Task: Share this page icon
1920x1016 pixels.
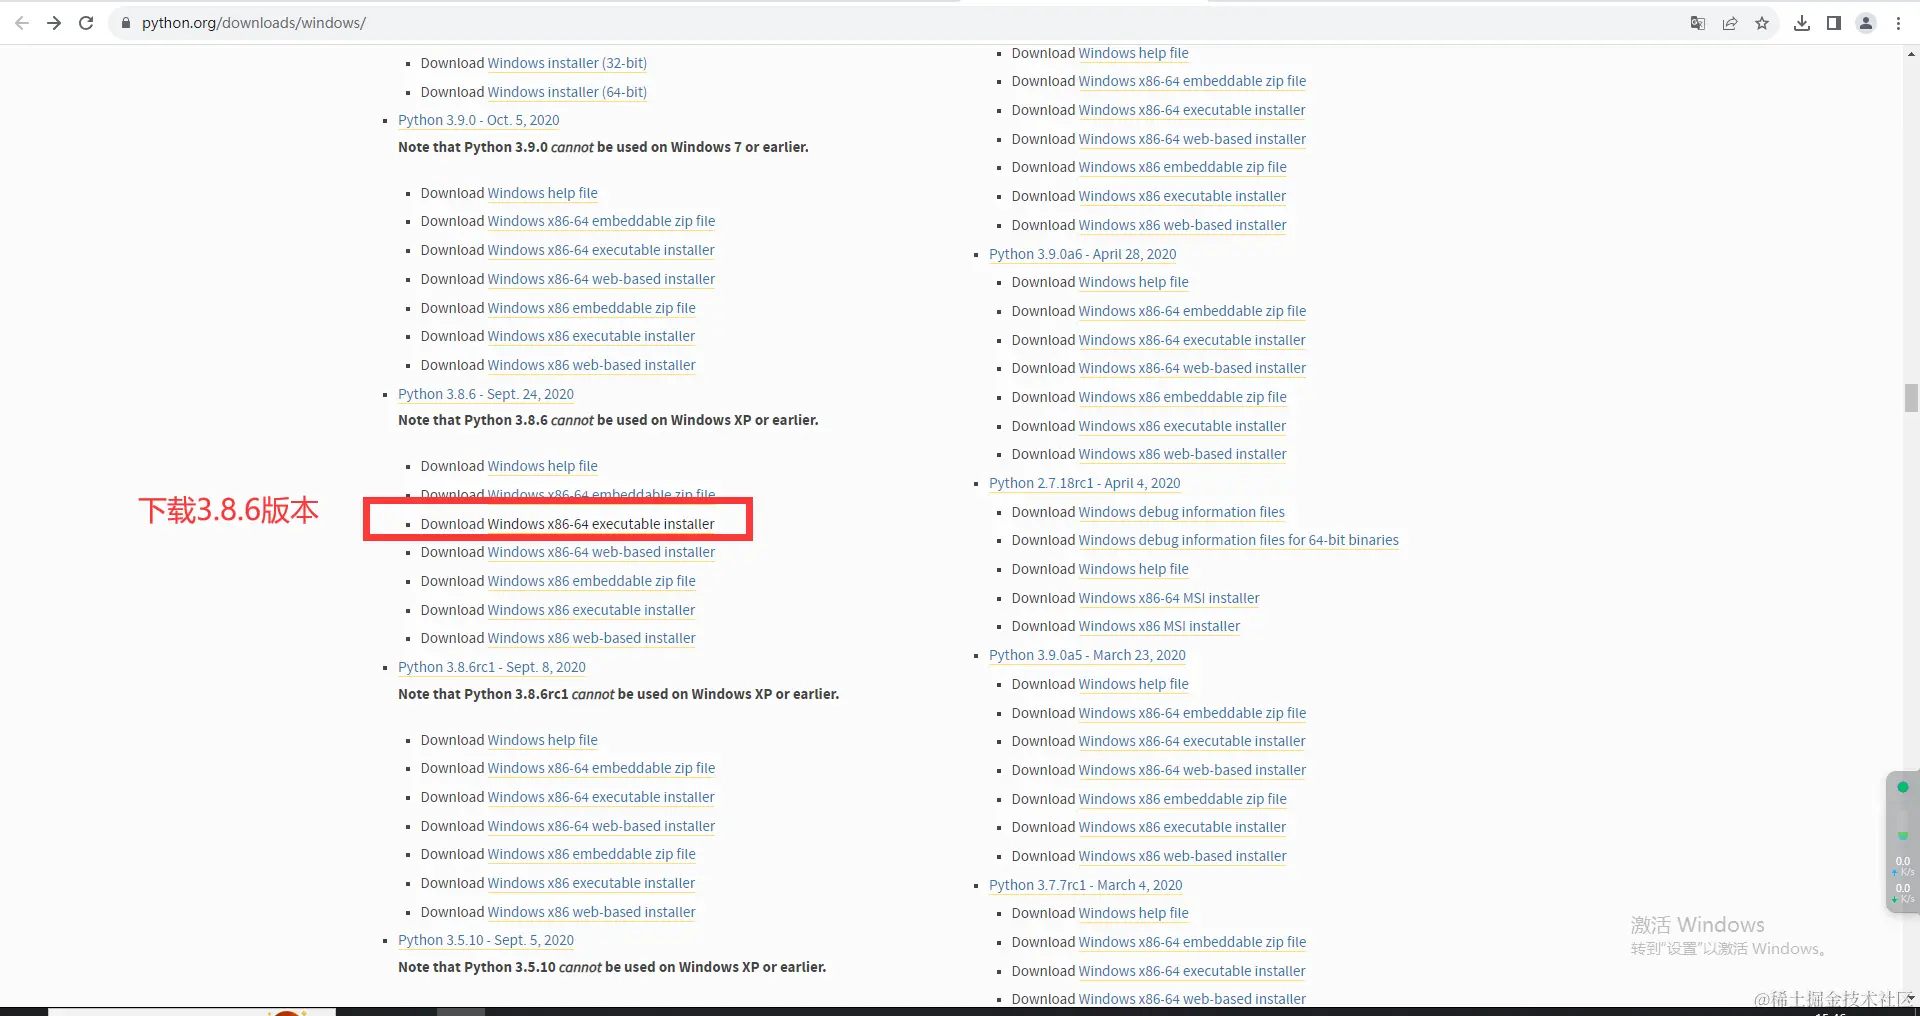Action: point(1730,23)
